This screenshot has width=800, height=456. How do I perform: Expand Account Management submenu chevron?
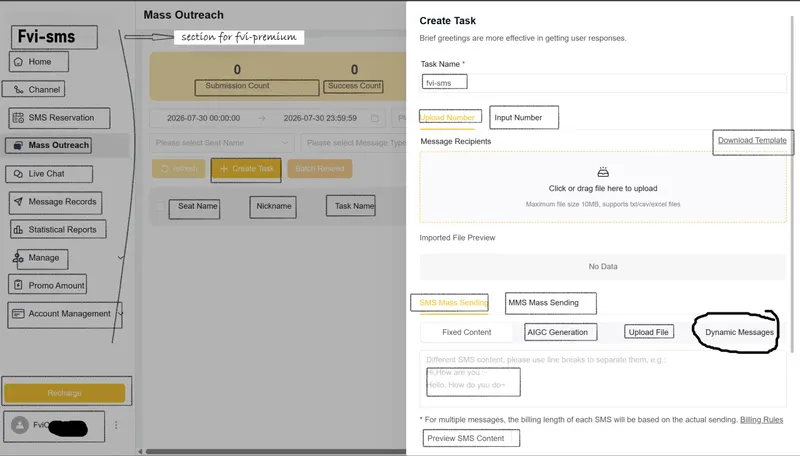[x=121, y=313]
